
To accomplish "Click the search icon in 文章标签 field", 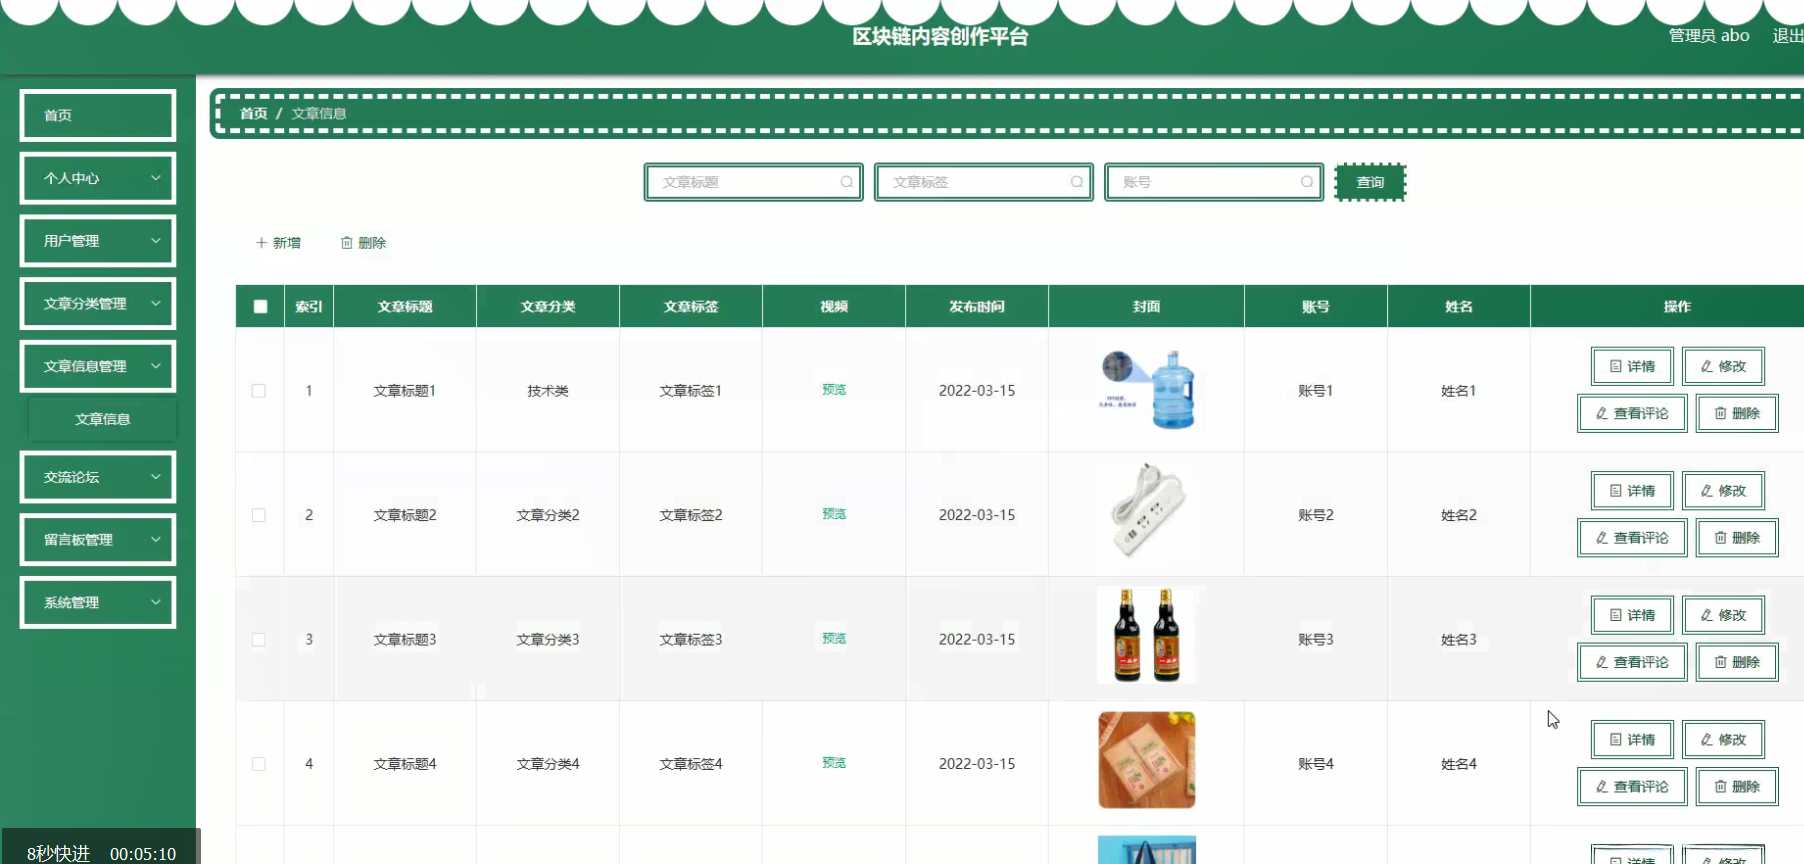I will tap(1076, 182).
